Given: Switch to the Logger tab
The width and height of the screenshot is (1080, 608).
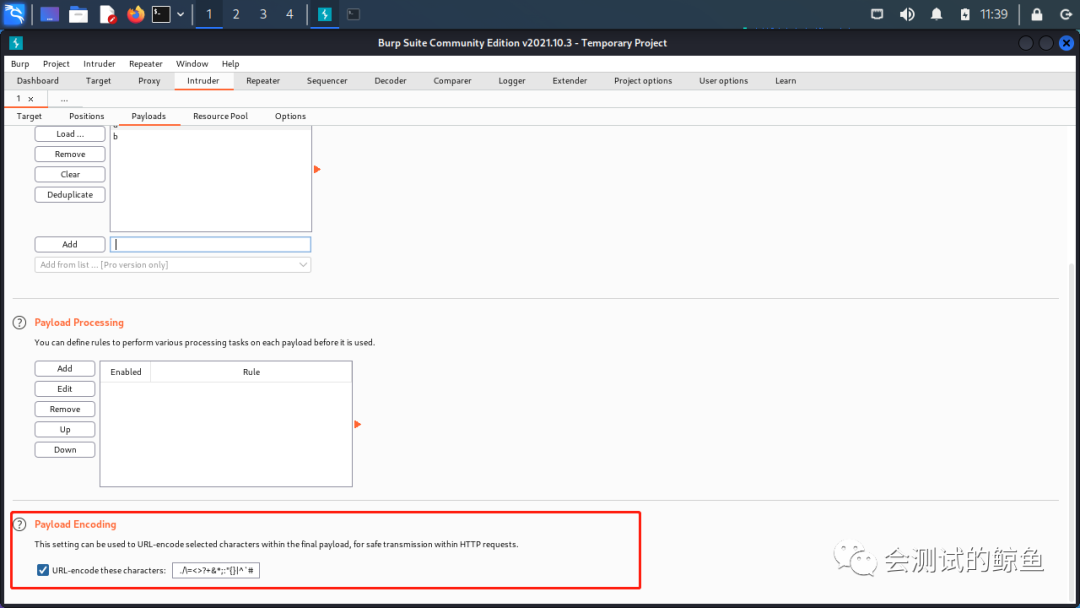Looking at the screenshot, I should (512, 81).
